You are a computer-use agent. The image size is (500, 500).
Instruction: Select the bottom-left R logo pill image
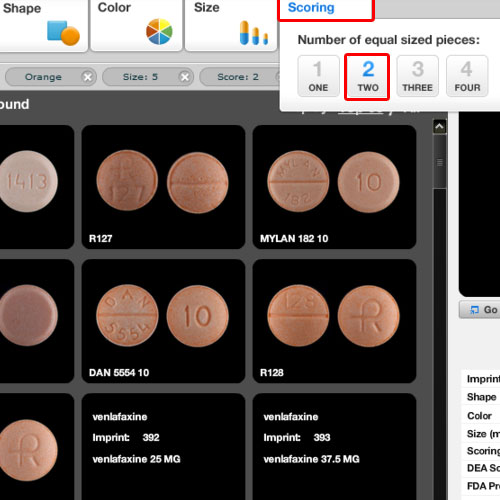pyautogui.click(x=28, y=450)
